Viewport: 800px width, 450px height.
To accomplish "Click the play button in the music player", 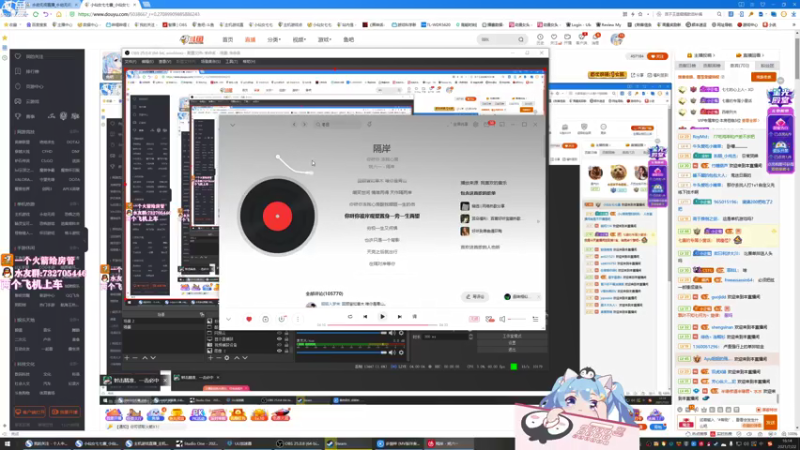I will click(382, 317).
